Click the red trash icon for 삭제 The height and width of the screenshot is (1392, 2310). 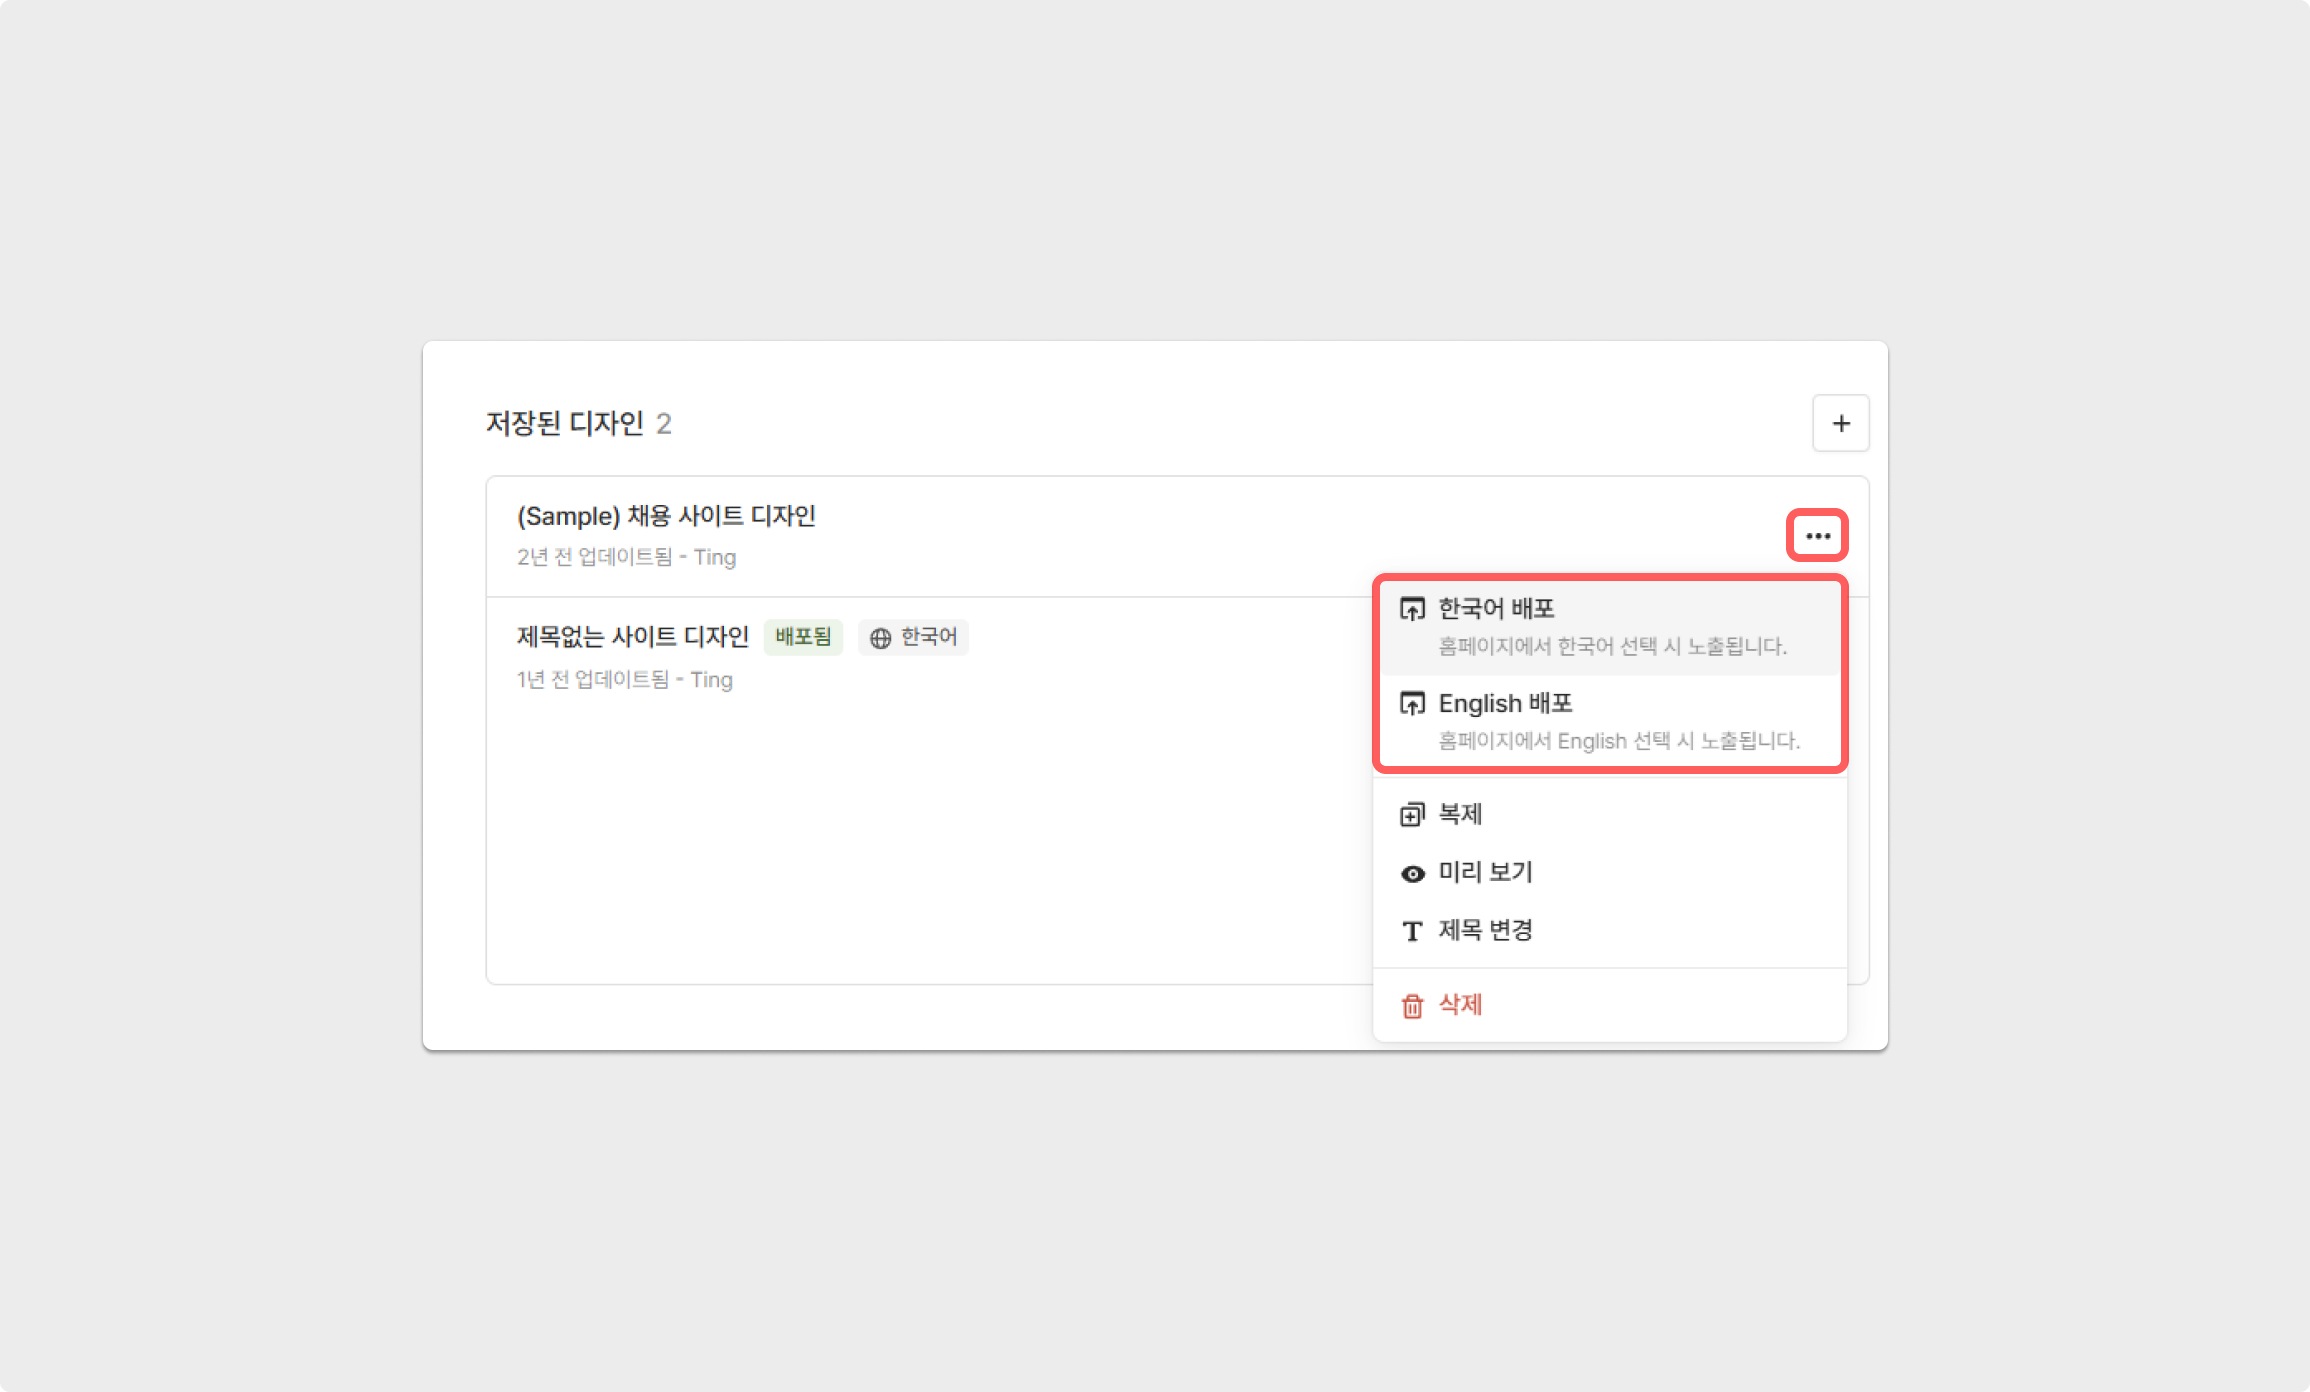1412,1006
